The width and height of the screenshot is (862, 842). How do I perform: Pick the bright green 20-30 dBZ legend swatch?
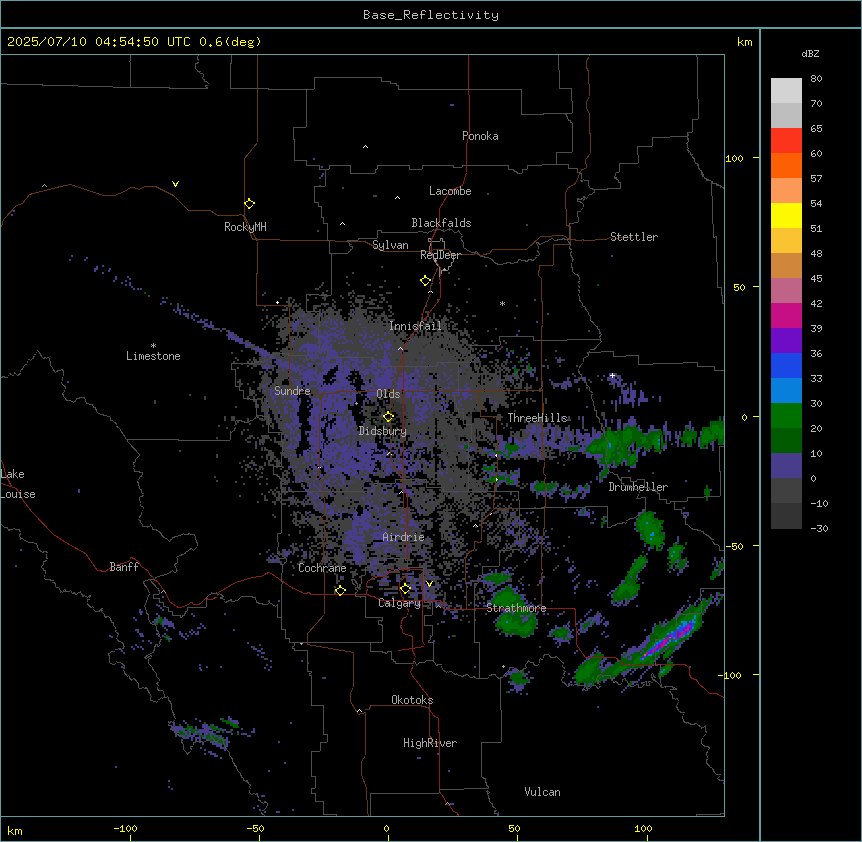coord(786,416)
